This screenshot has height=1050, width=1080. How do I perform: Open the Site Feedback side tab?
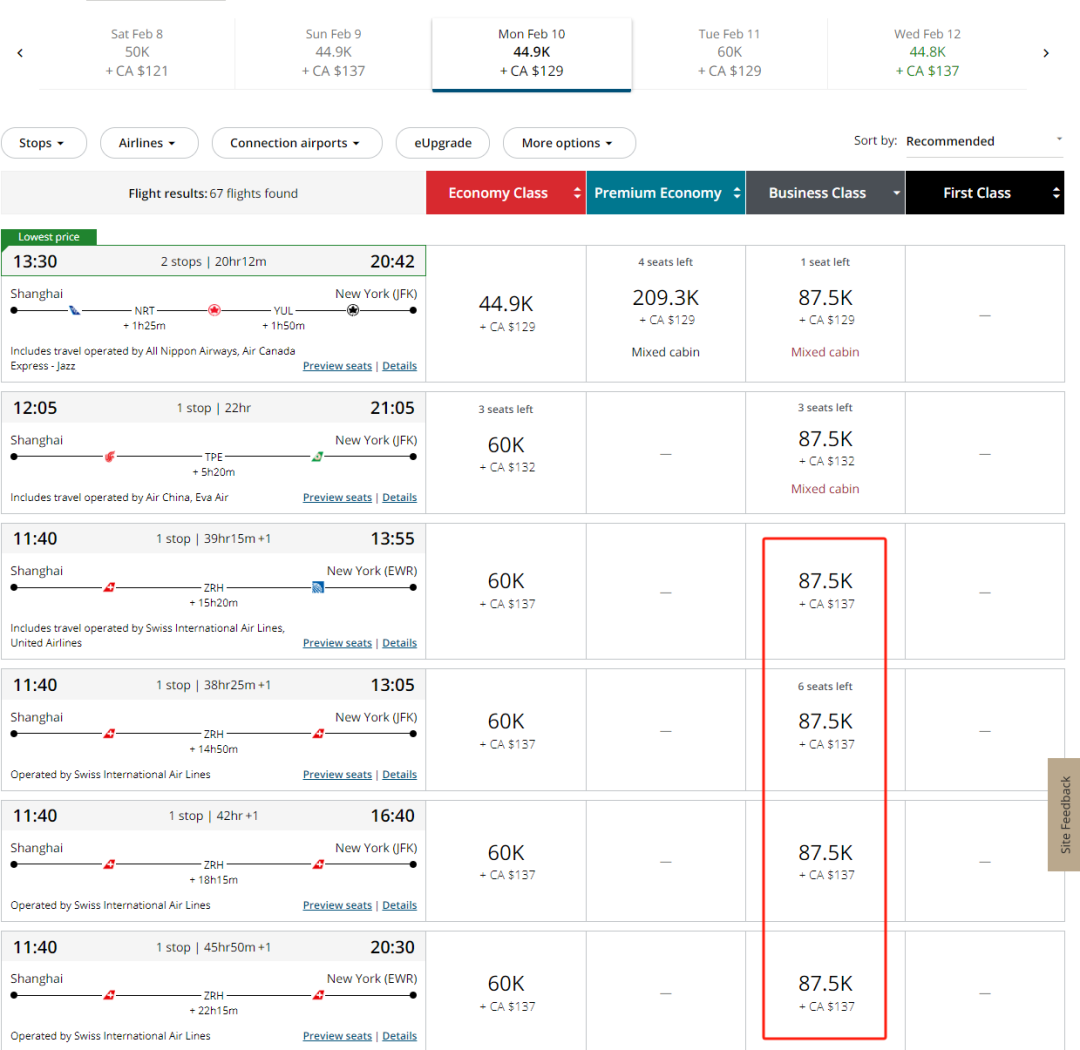[x=1064, y=814]
